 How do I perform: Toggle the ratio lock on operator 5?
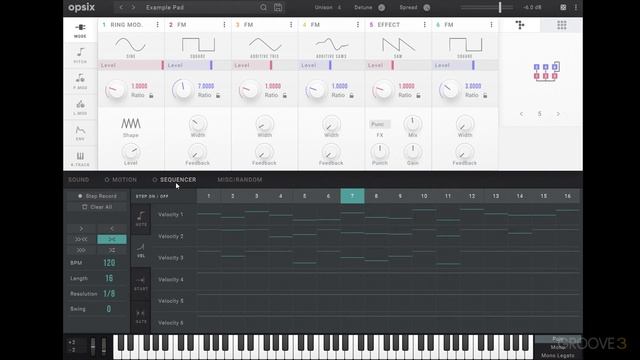[x=418, y=96]
